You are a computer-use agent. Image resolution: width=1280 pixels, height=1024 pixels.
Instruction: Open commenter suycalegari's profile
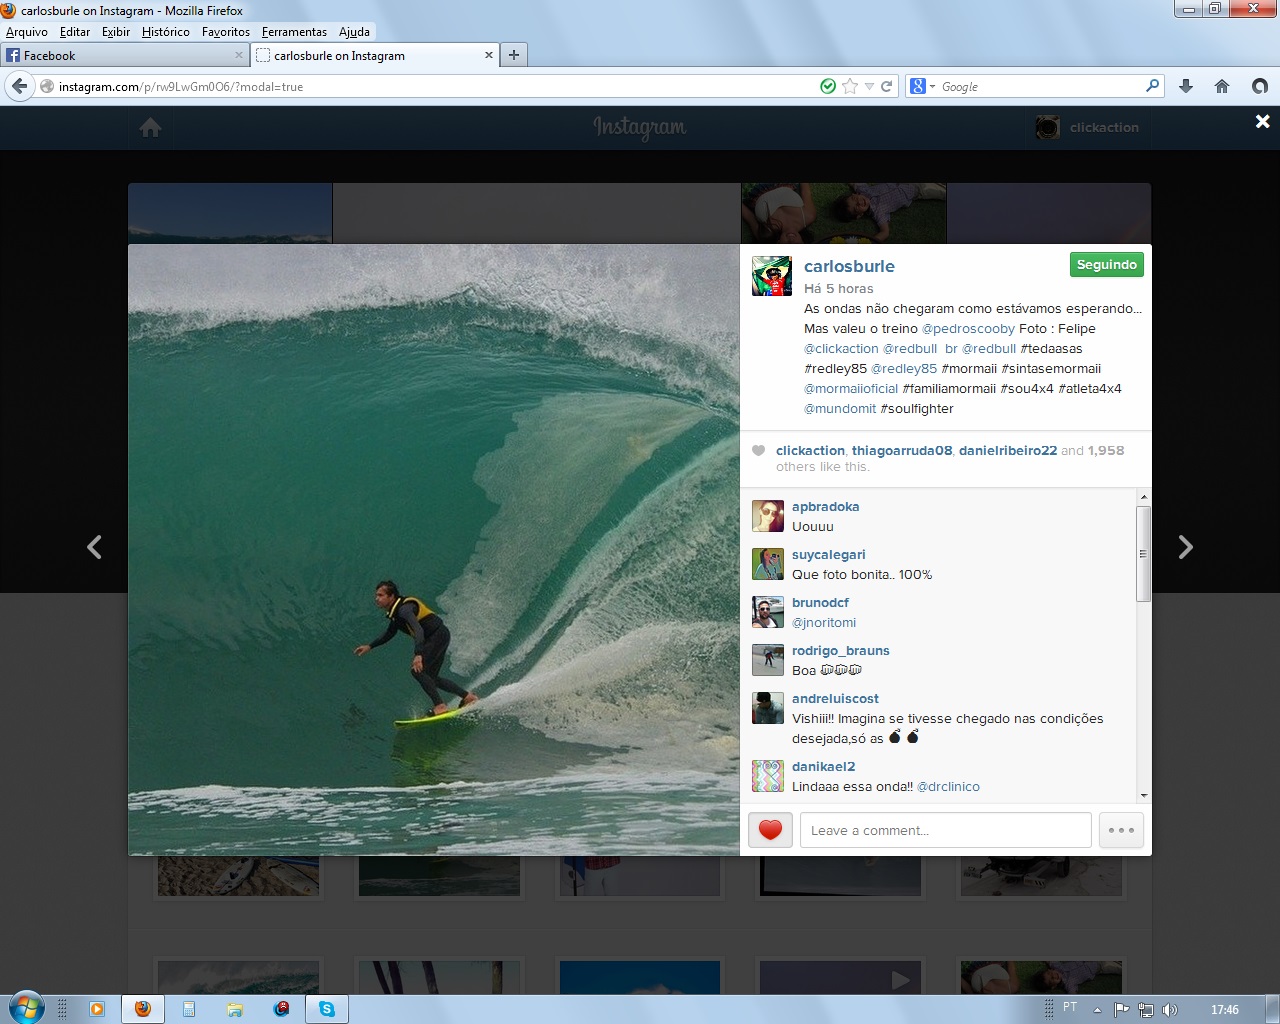click(x=829, y=555)
